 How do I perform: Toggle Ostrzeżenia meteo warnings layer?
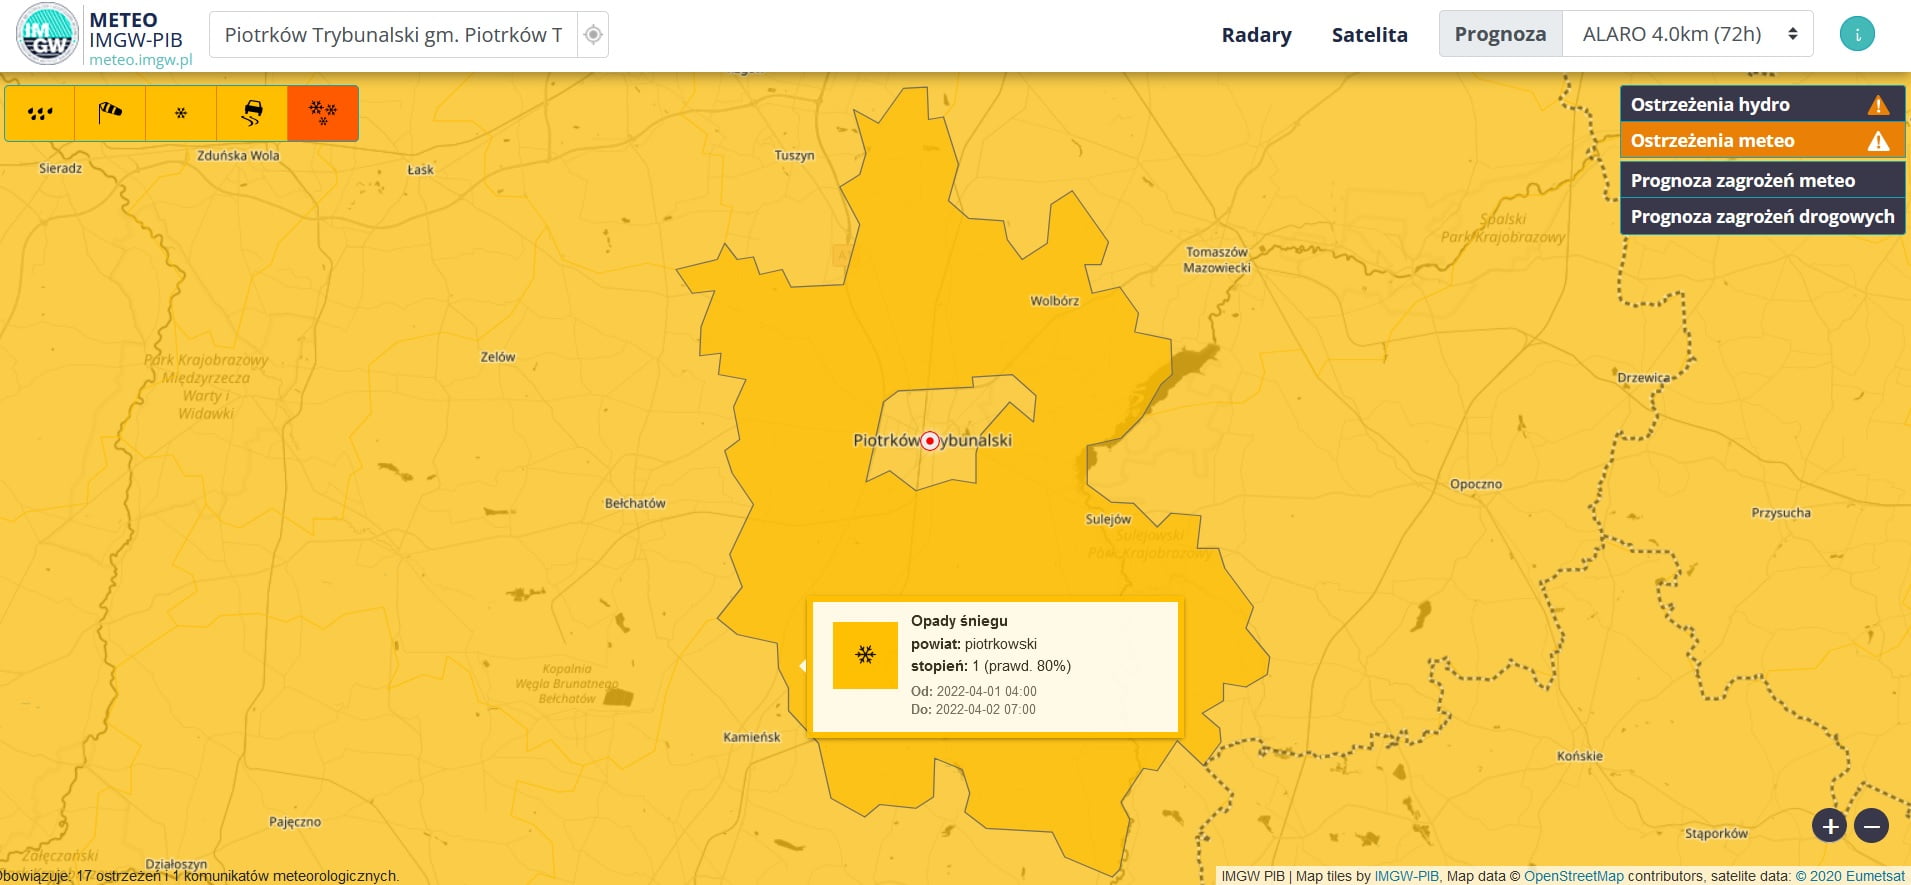(x=1761, y=141)
